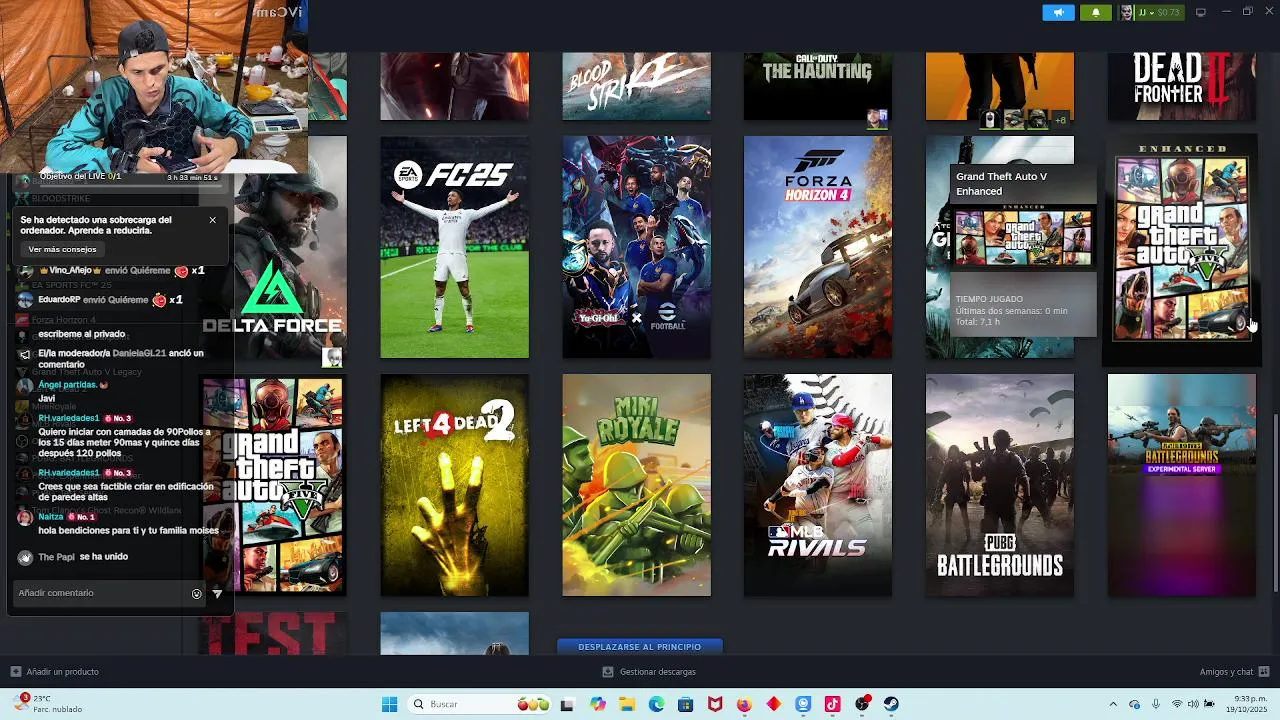Open Steam announcements megaphone button
Screen dimensions: 1280x720
(x=1058, y=12)
